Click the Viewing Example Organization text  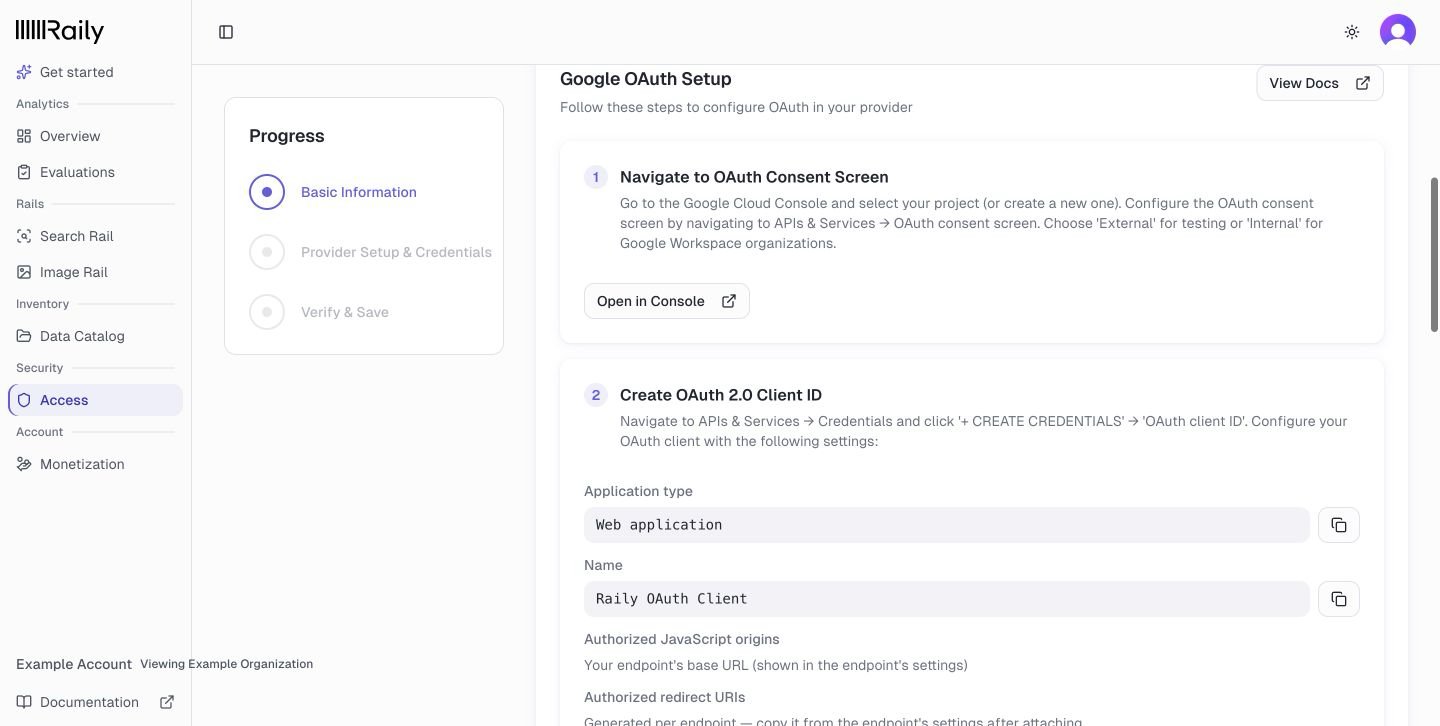tap(226, 664)
